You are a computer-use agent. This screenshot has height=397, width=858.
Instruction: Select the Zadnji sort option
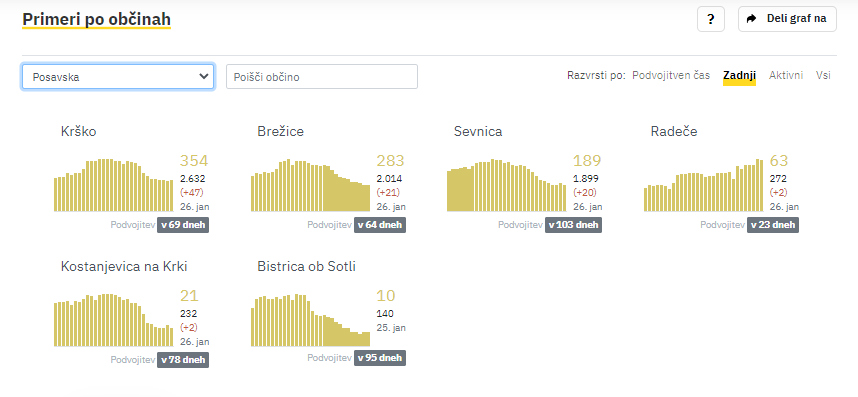click(x=739, y=75)
